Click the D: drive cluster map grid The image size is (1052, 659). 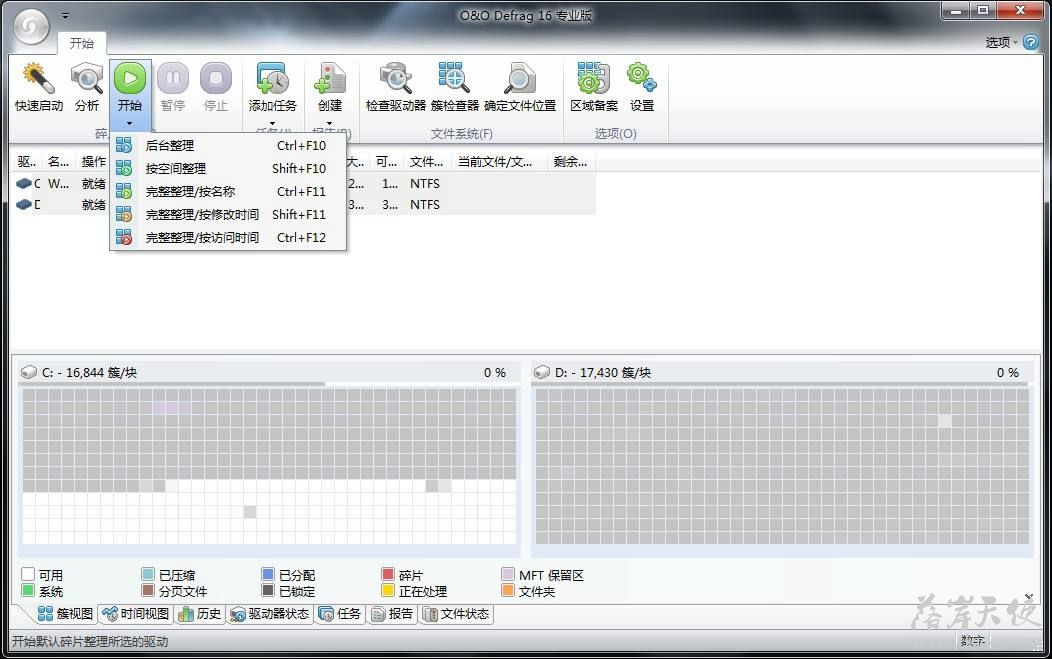point(782,466)
